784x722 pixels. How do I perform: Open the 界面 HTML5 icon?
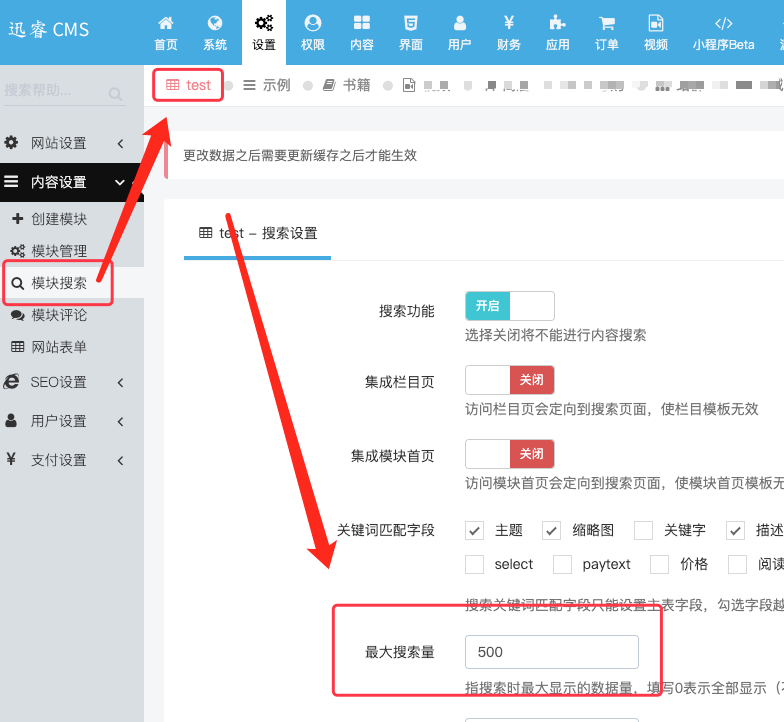[x=411, y=23]
